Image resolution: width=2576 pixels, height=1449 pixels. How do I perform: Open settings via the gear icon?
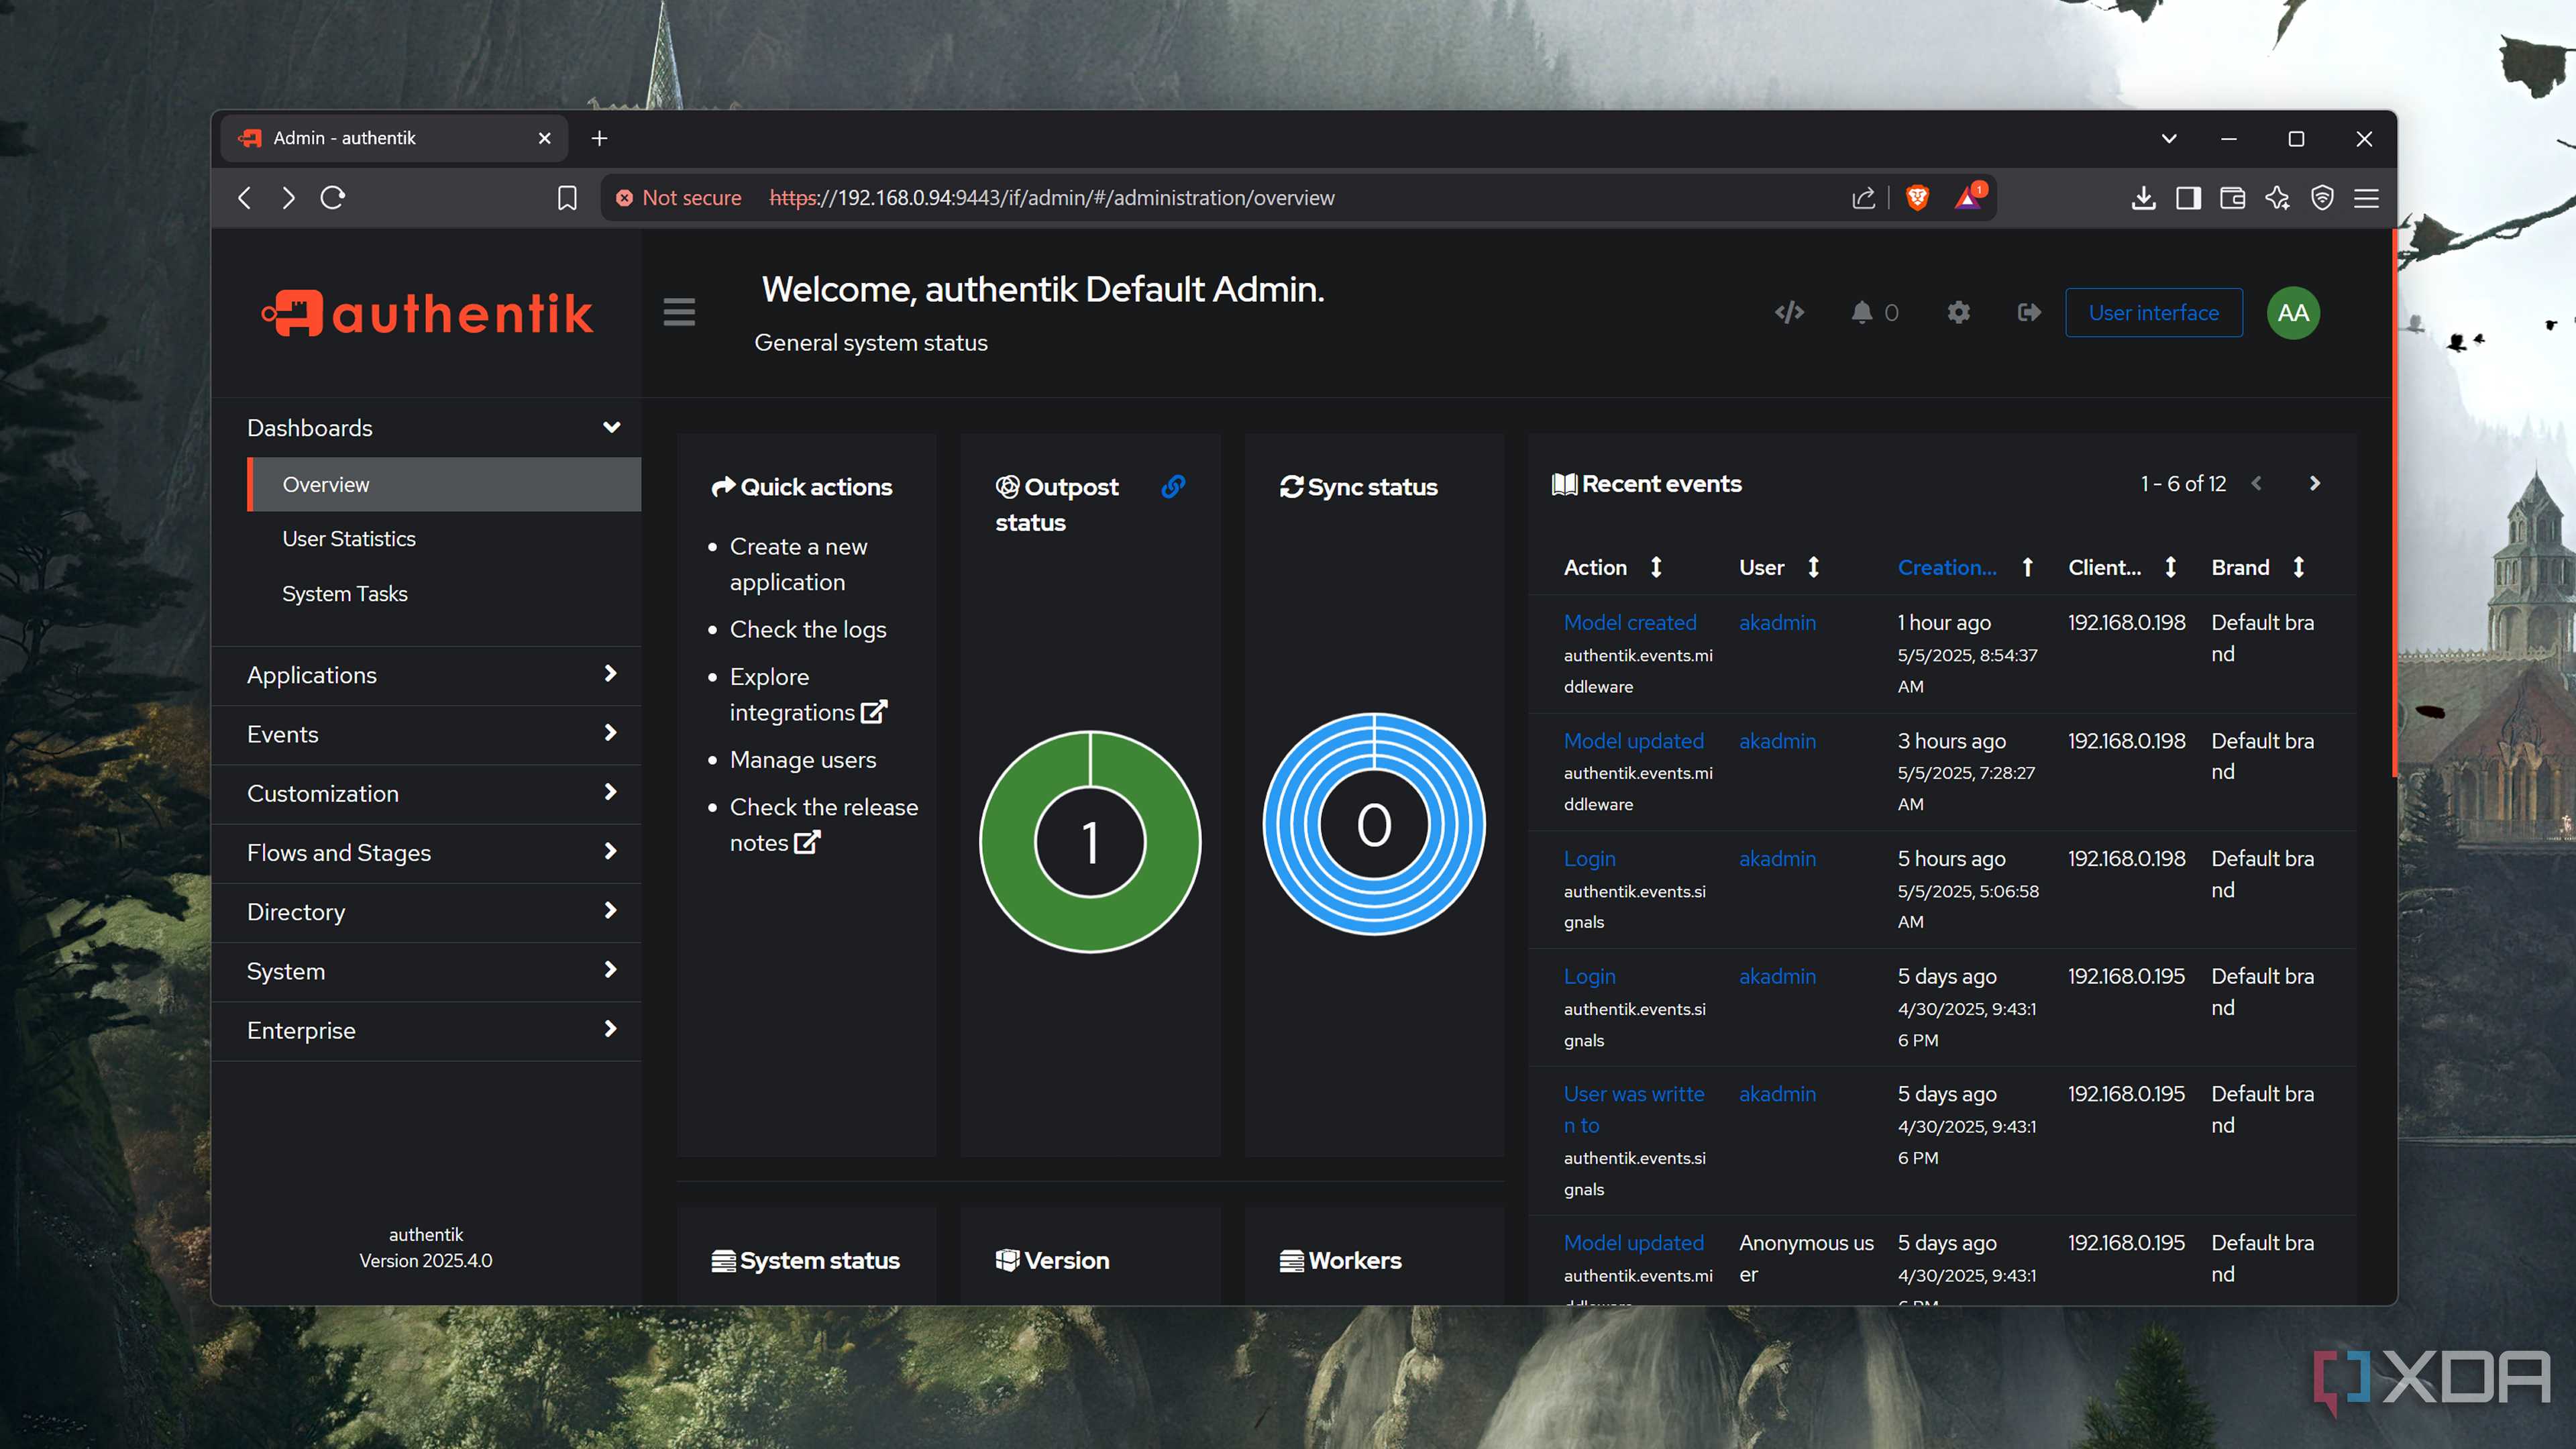[1958, 313]
